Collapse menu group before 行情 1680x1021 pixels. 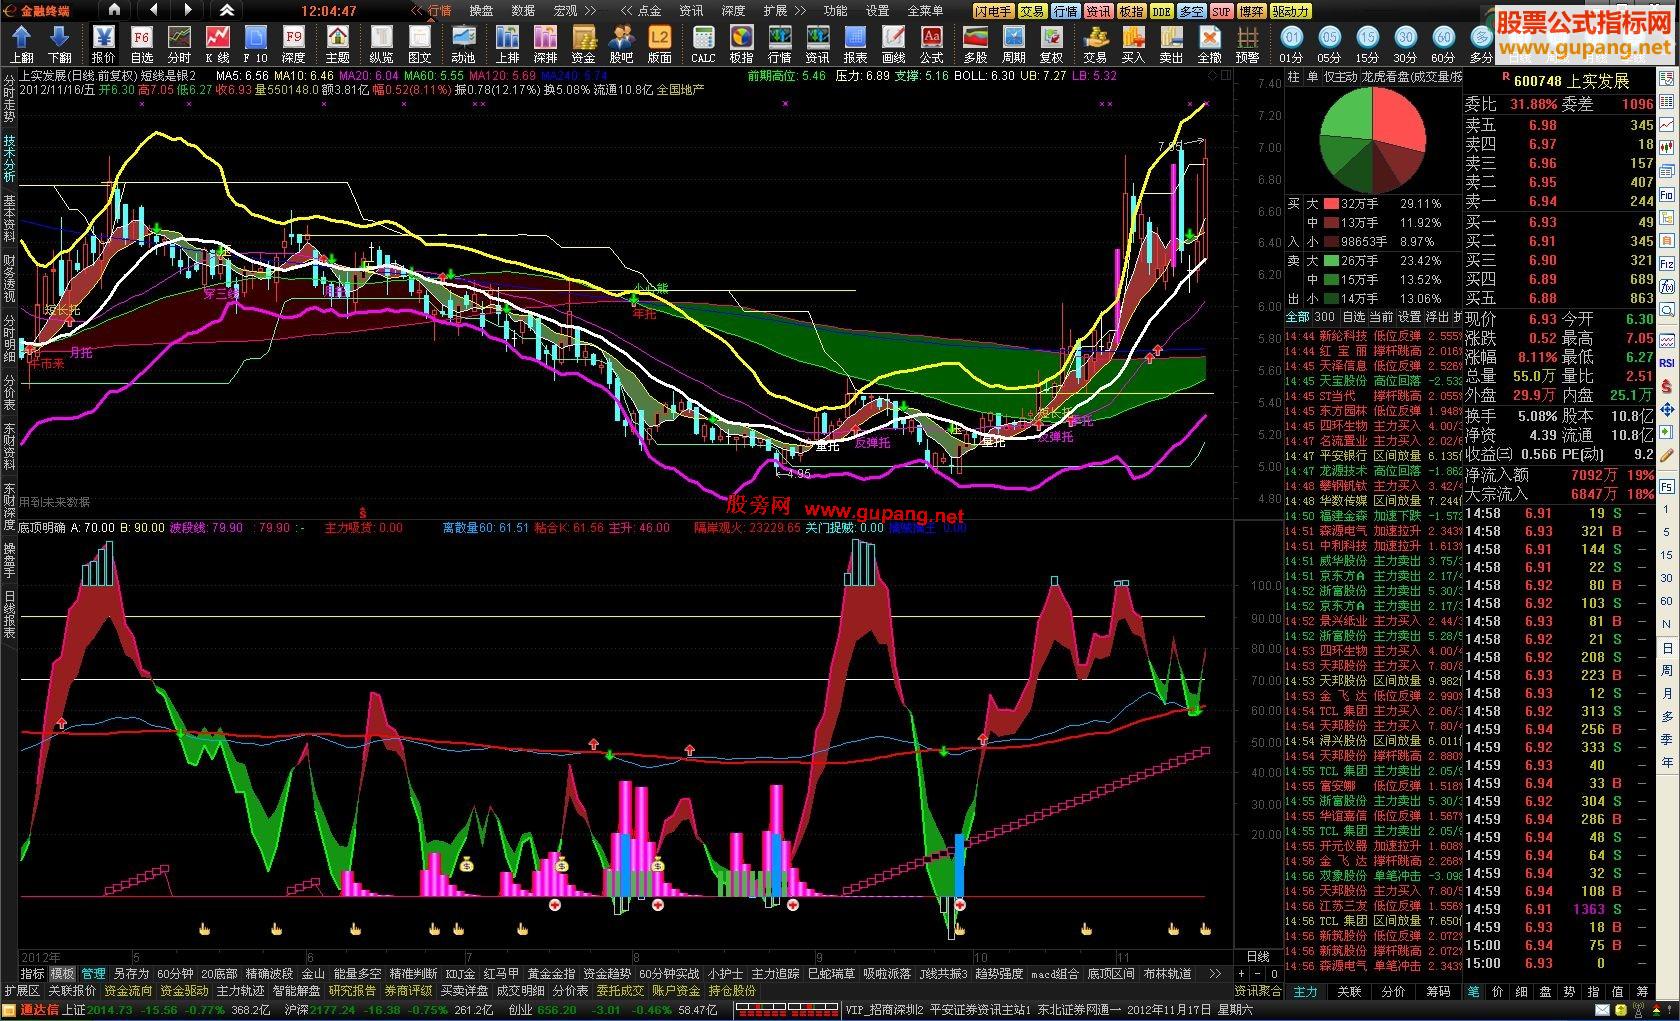(x=417, y=11)
